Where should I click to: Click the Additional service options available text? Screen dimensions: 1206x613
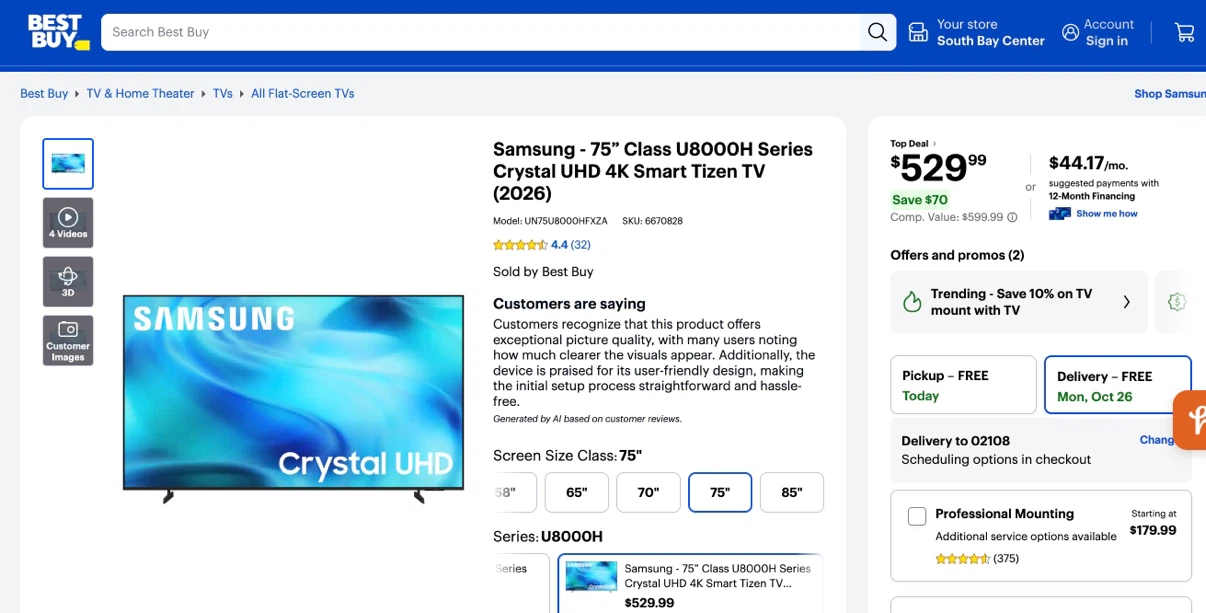1026,537
